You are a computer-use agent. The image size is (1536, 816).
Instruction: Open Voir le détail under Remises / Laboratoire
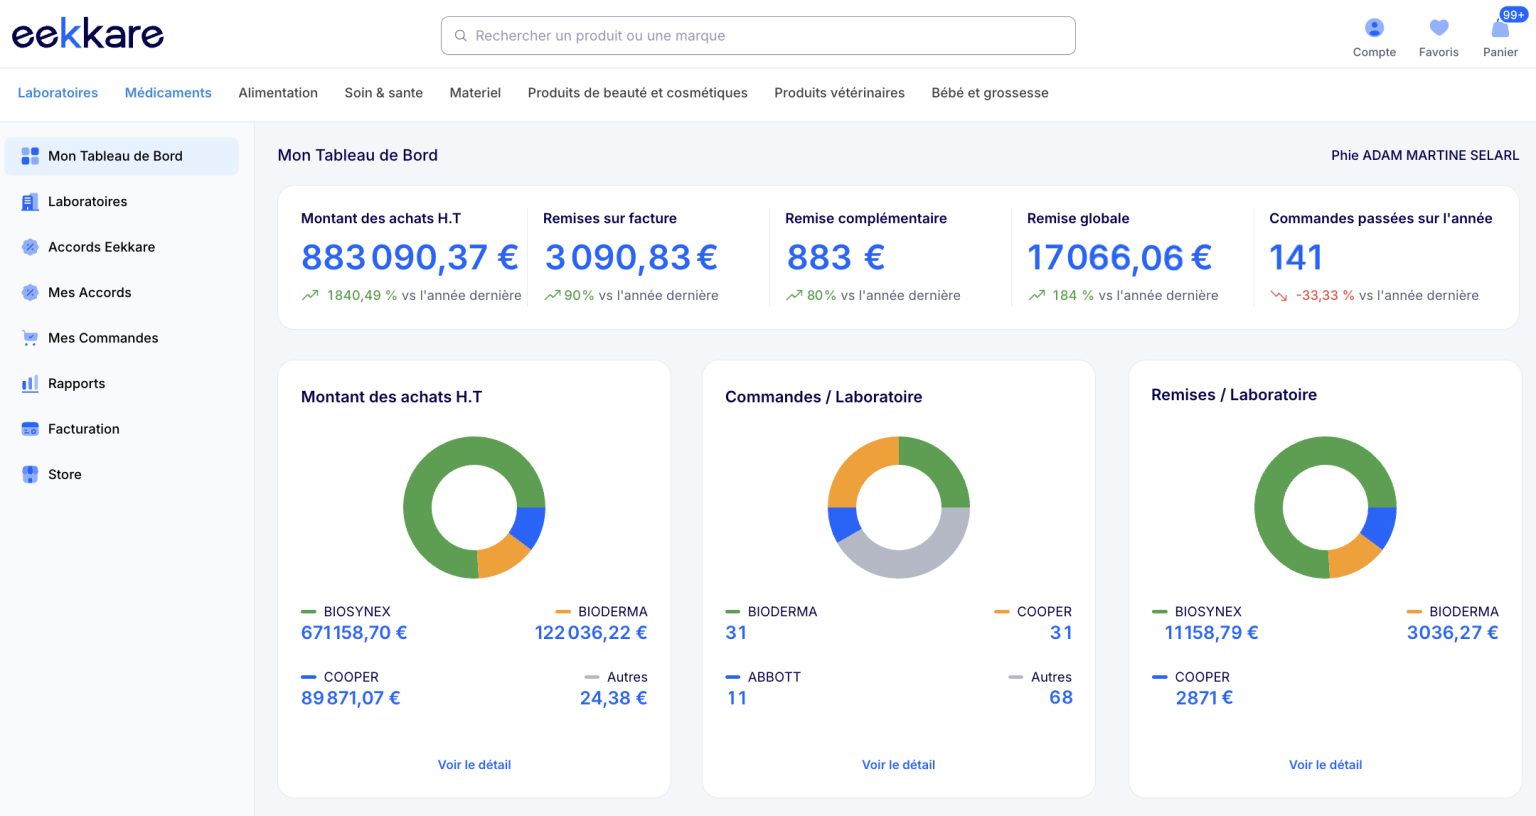click(x=1325, y=765)
